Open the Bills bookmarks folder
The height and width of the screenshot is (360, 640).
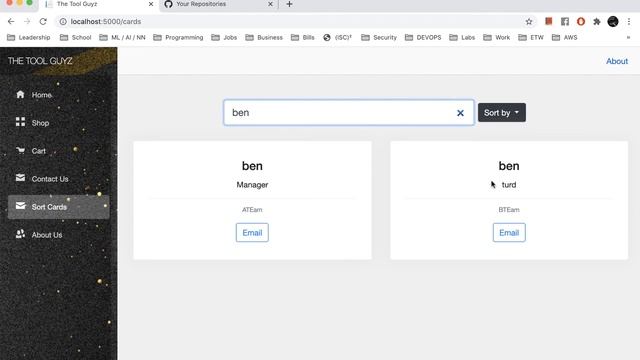pos(302,38)
